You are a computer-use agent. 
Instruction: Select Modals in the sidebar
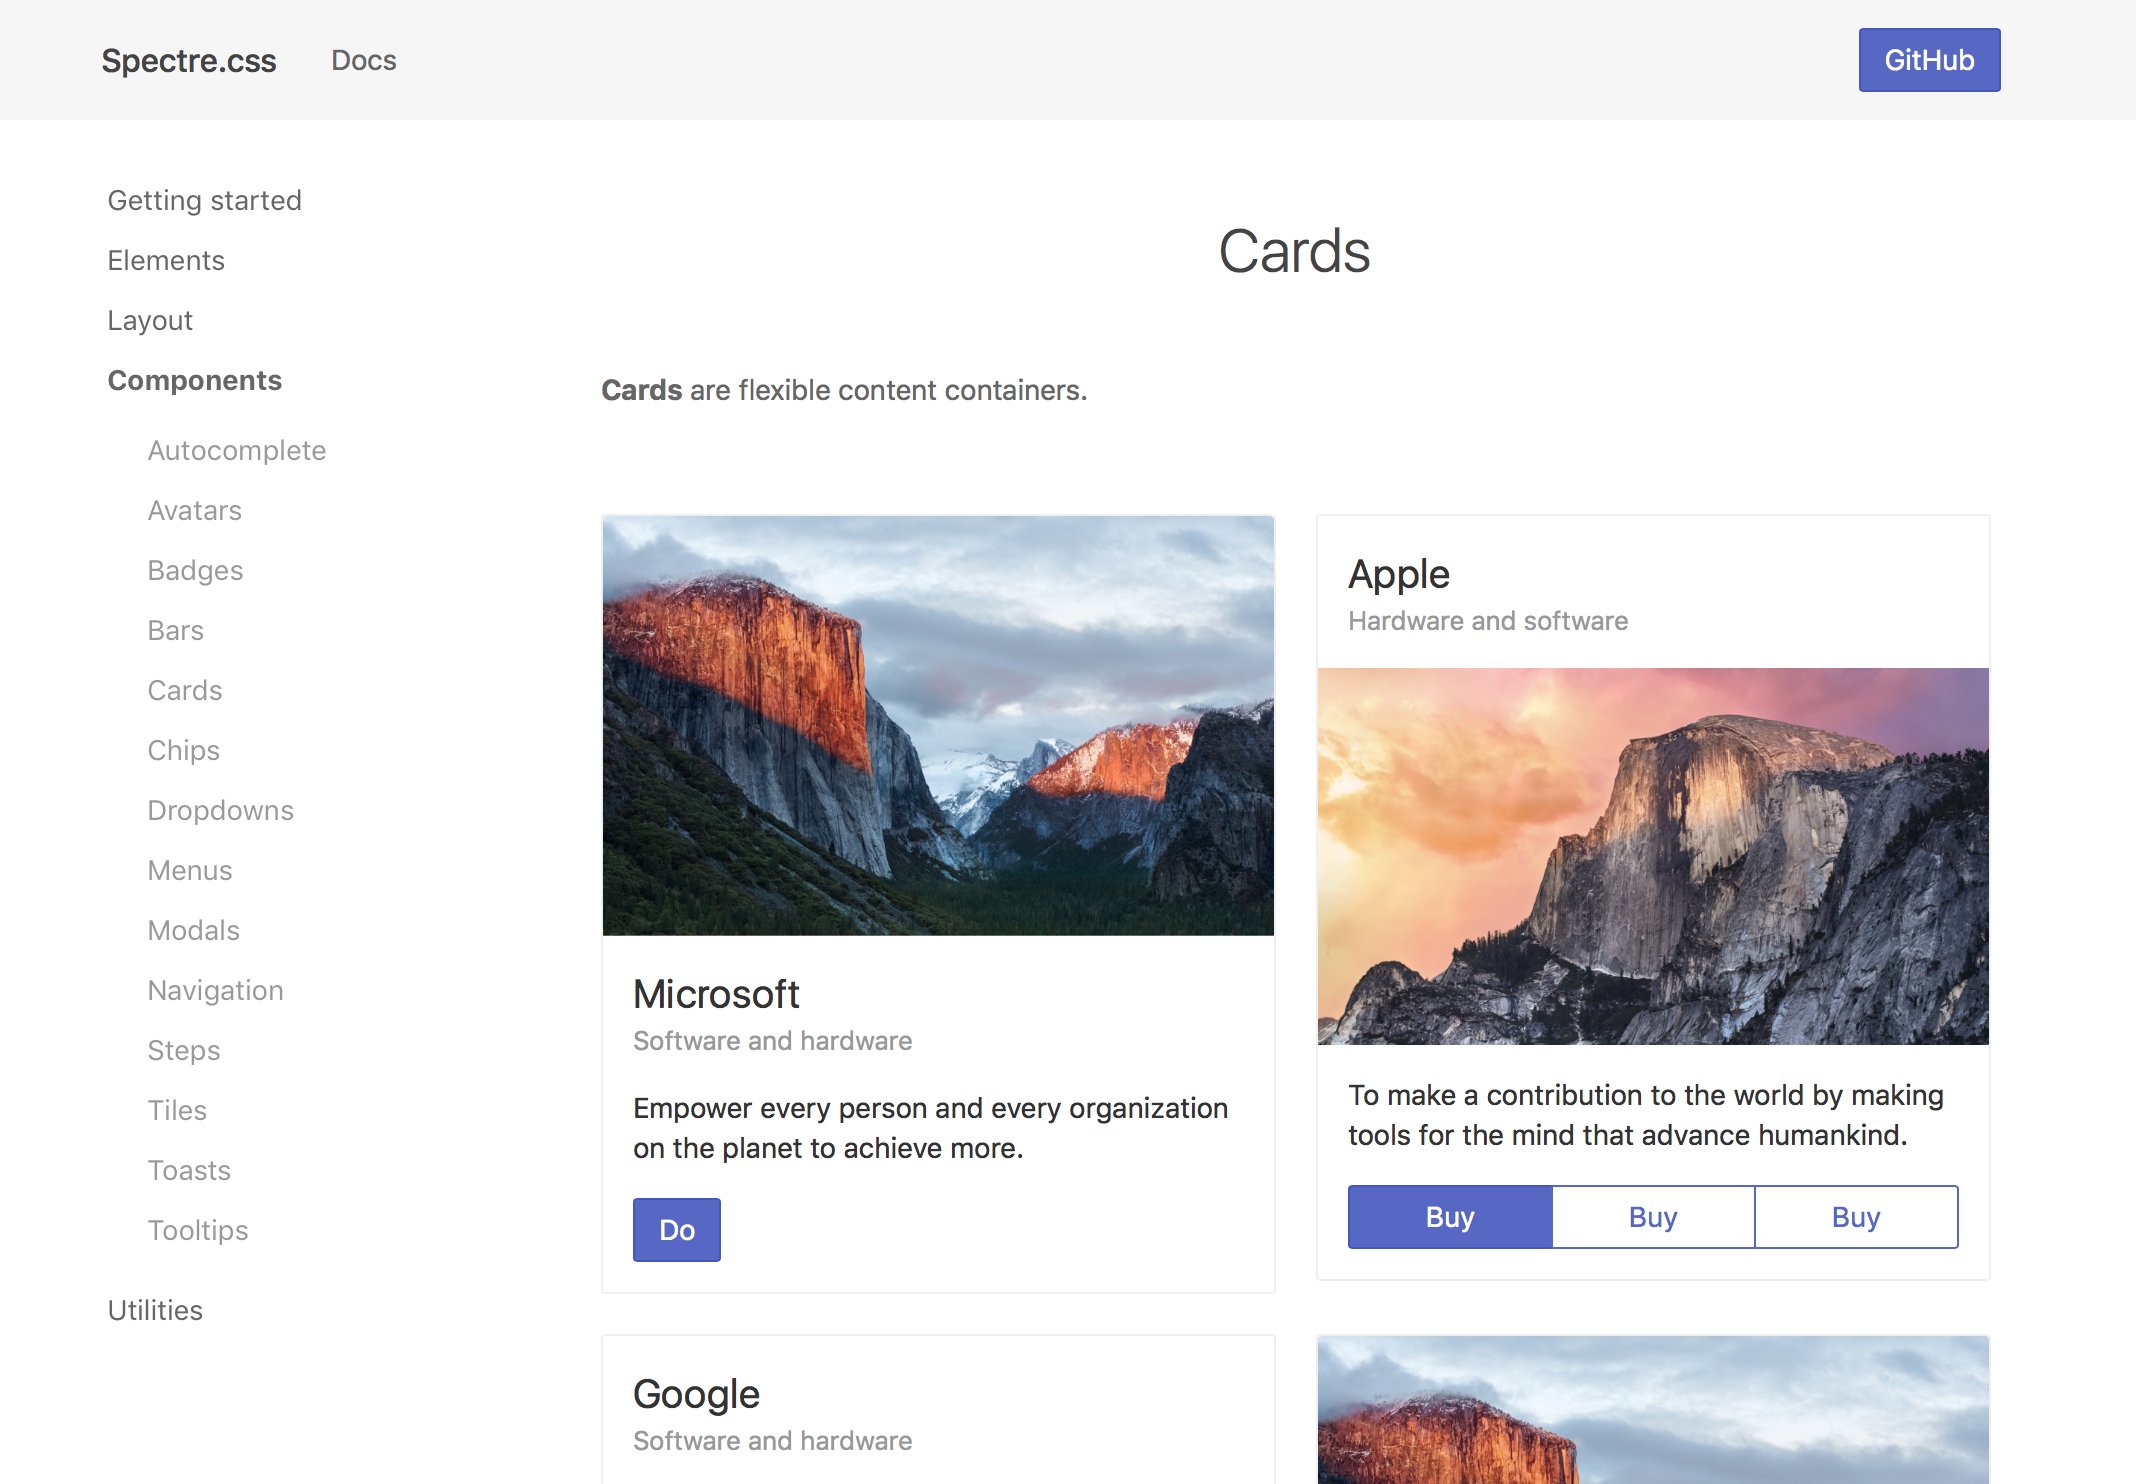coord(194,930)
